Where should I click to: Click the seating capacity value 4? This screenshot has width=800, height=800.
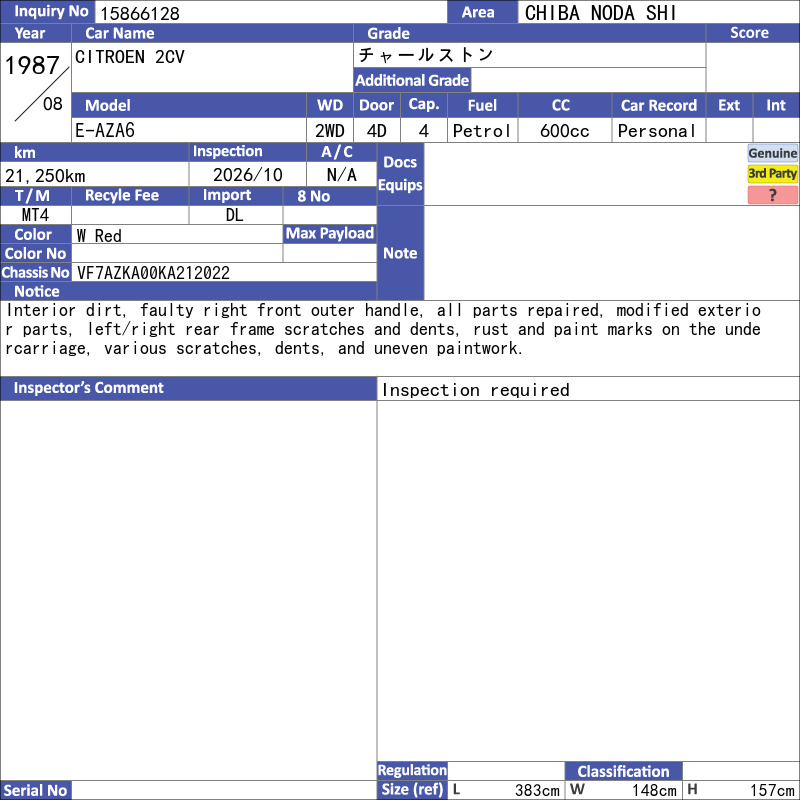pos(423,131)
